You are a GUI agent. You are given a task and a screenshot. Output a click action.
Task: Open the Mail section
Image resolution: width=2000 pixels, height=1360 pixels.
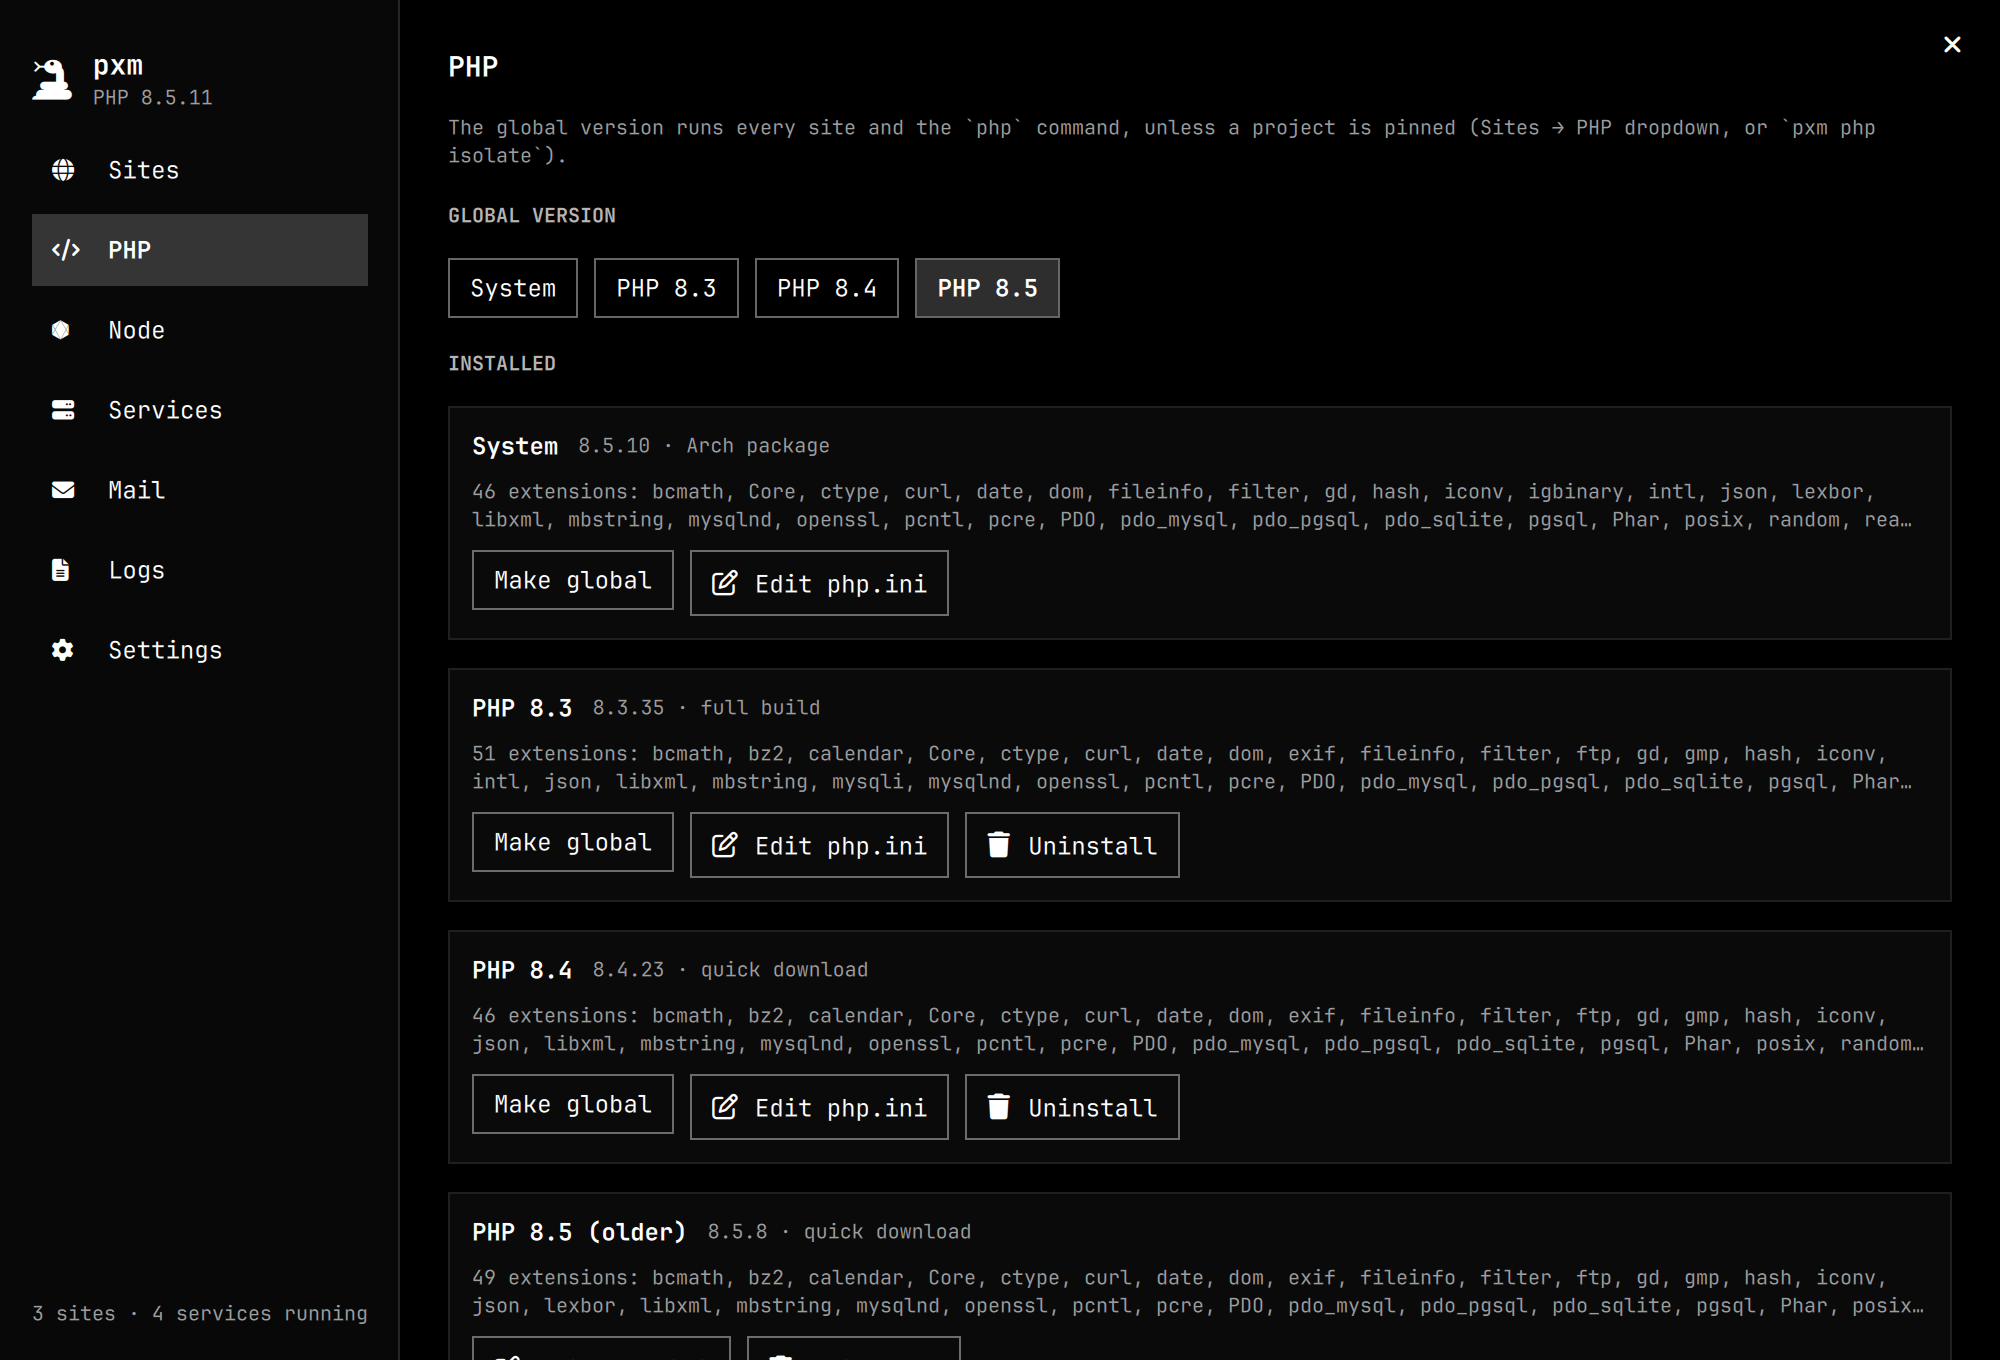[200, 490]
